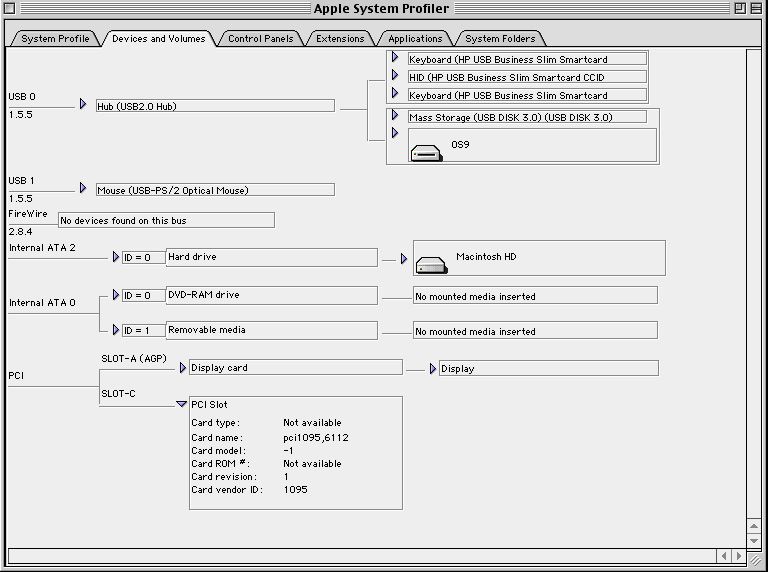Screen dimensions: 768x572
Task: Click the scroll right arrow
Action: pos(739,556)
